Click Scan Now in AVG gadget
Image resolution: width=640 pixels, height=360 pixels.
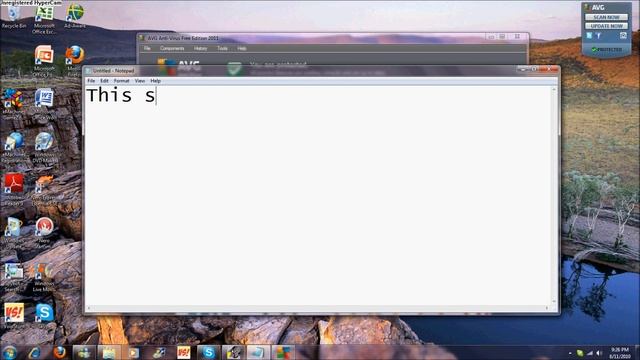pyautogui.click(x=606, y=17)
